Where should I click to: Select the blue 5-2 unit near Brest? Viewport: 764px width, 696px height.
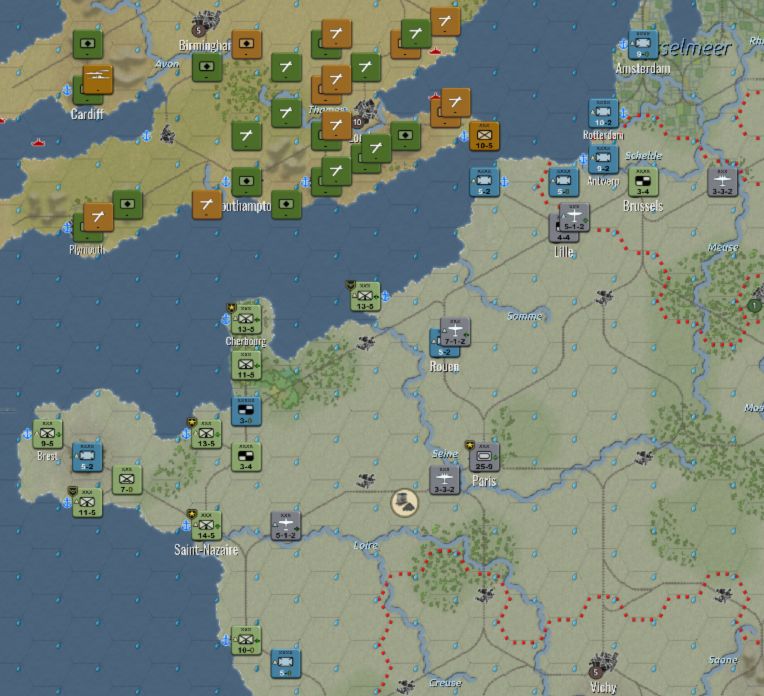tap(87, 457)
